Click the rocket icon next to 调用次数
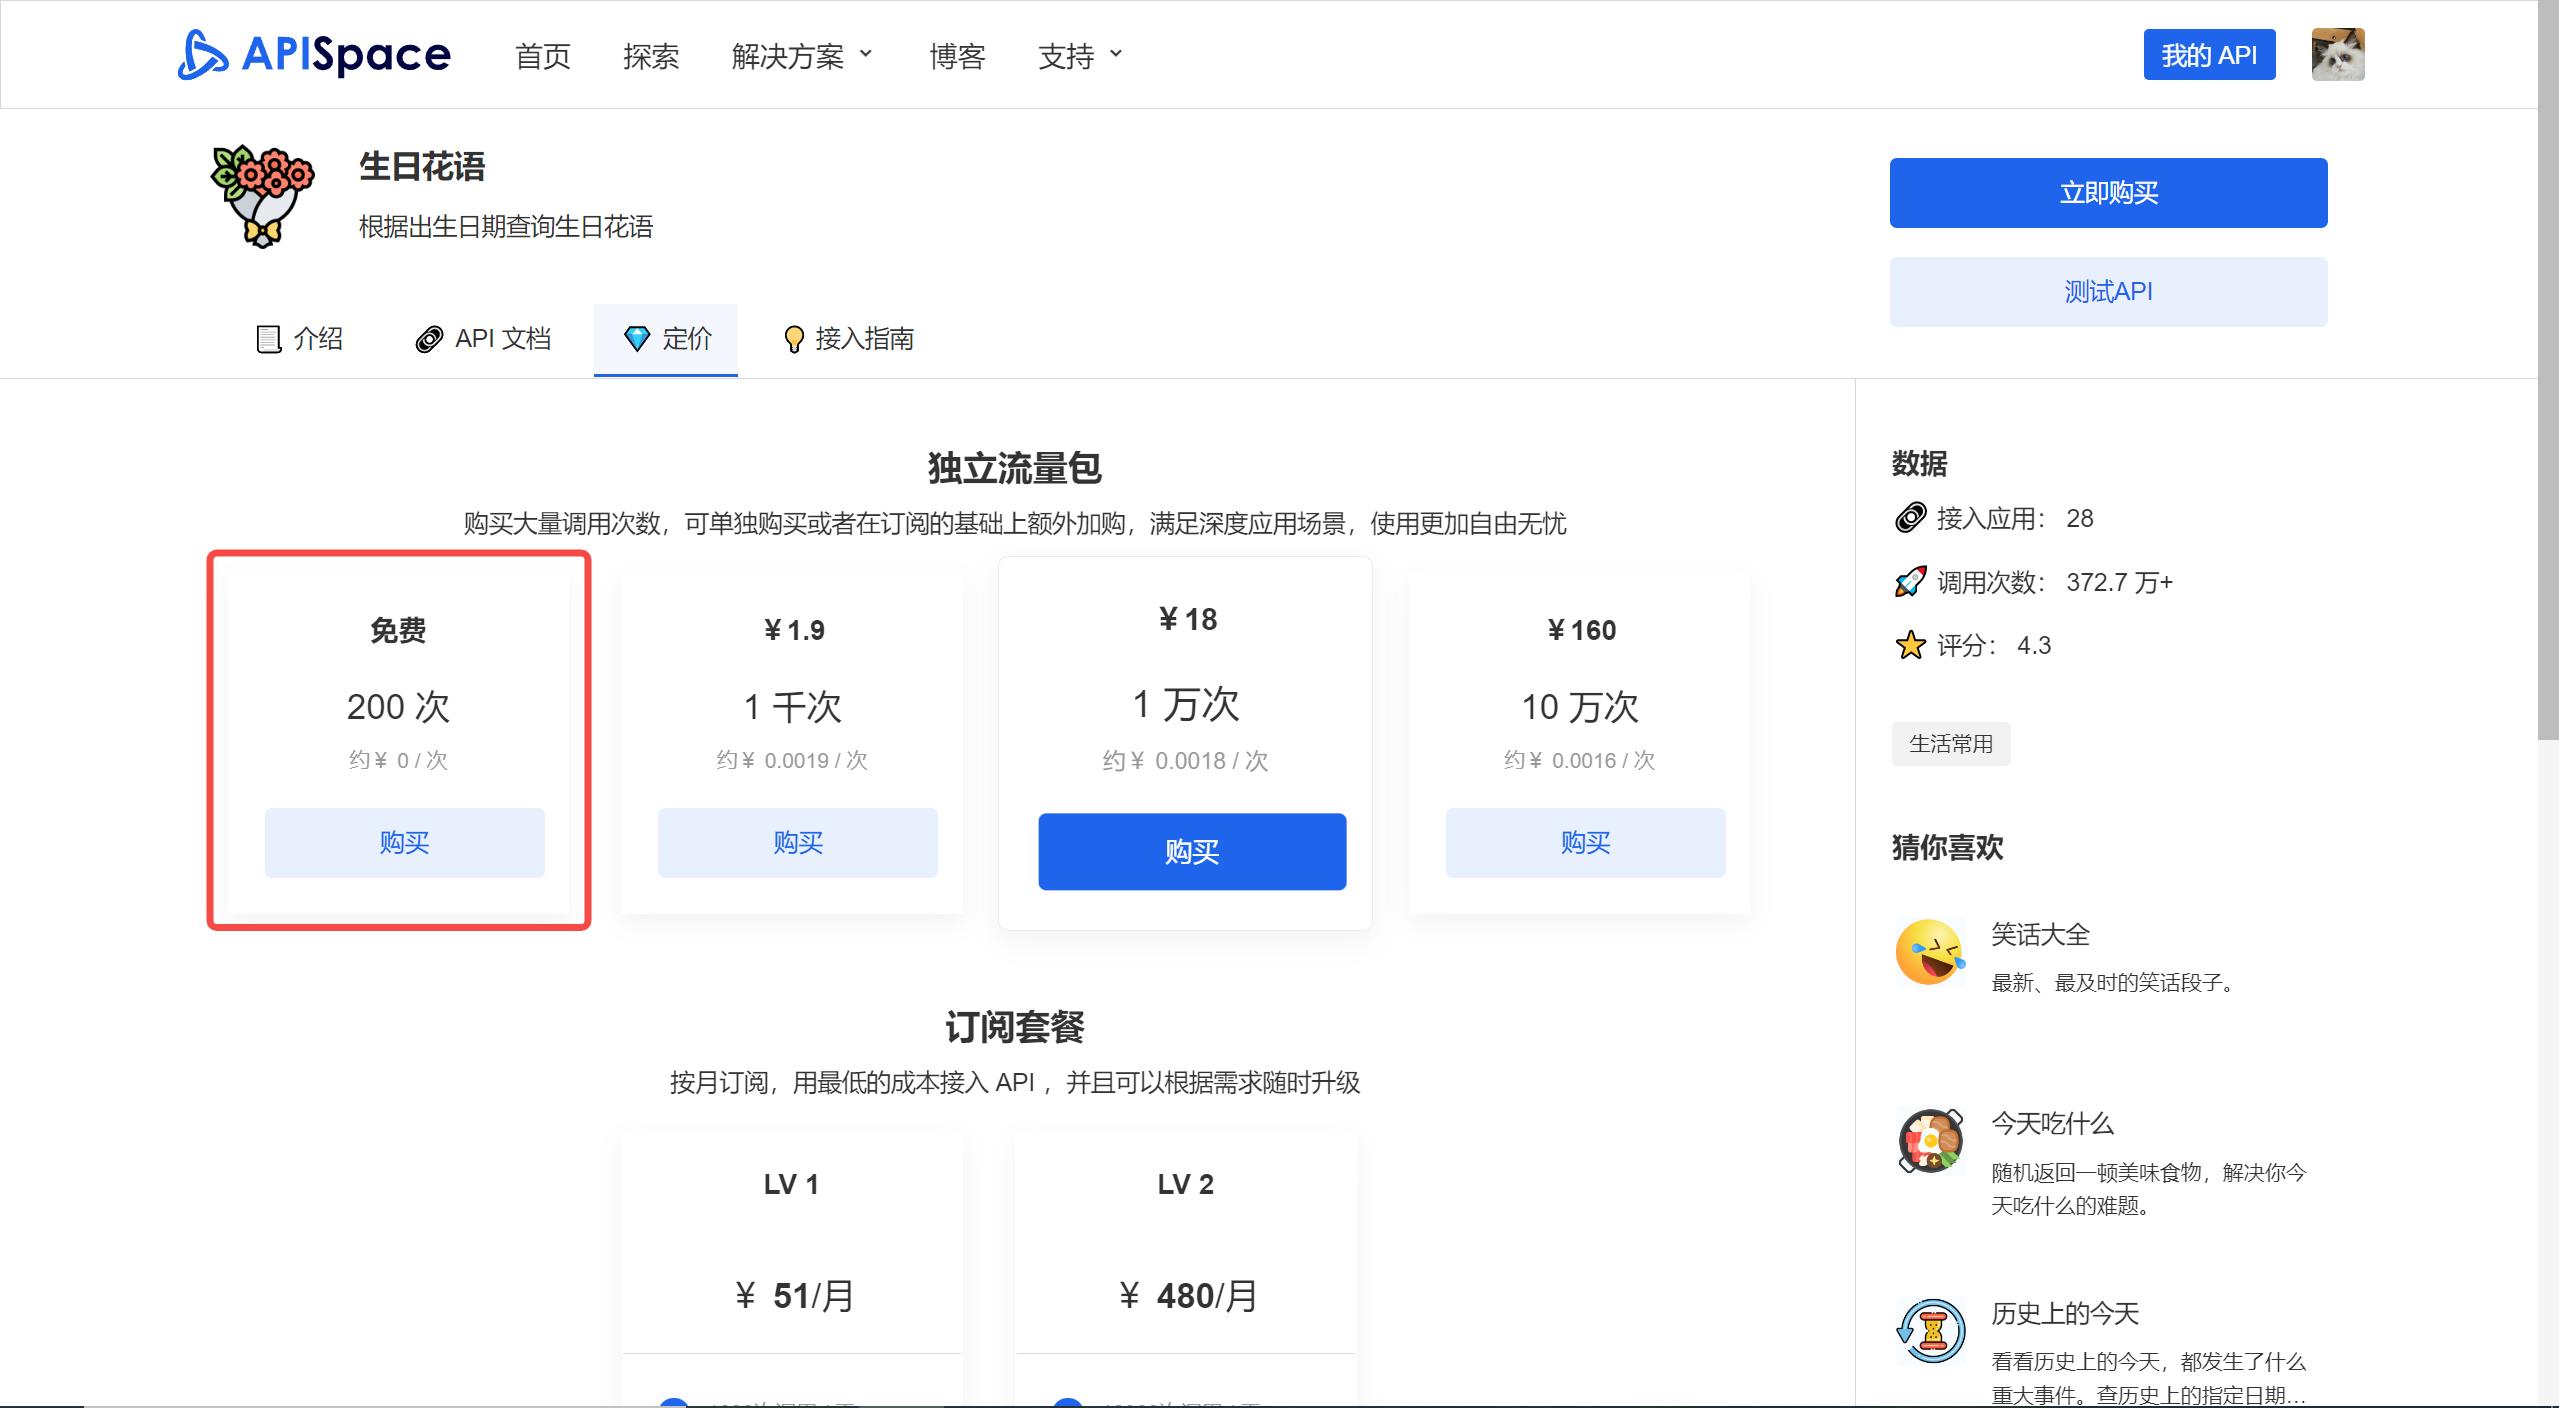Image resolution: width=2559 pixels, height=1408 pixels. (1911, 581)
